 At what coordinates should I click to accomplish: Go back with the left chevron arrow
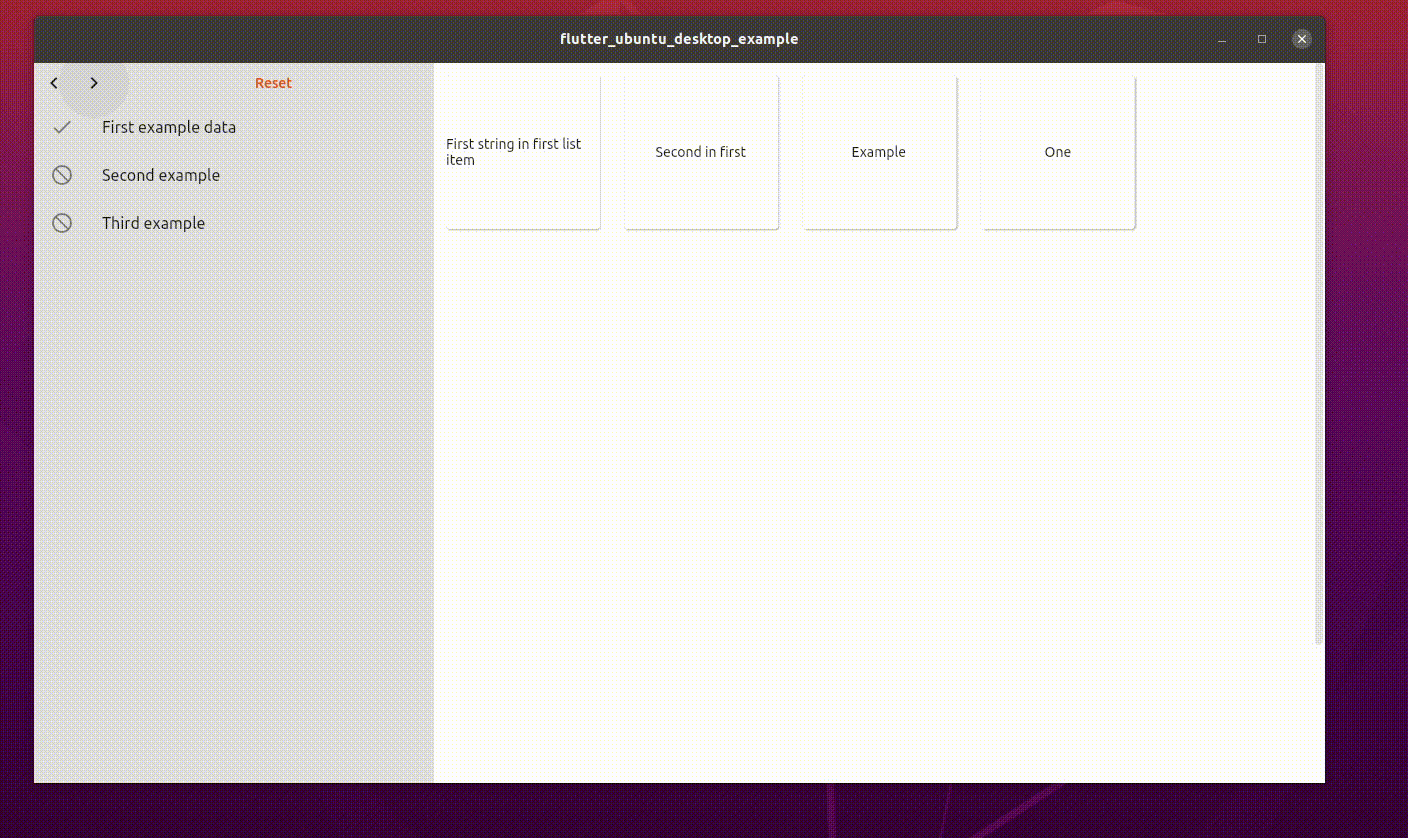tap(54, 83)
